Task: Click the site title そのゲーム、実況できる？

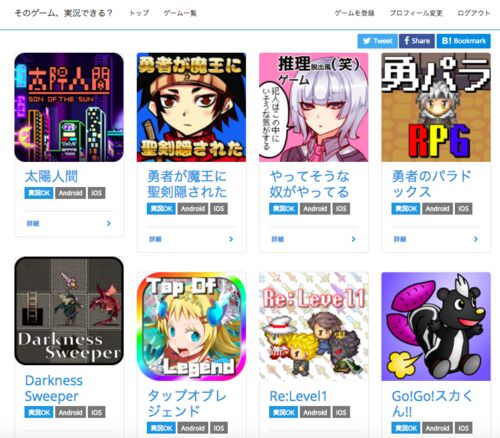Action: (64, 13)
